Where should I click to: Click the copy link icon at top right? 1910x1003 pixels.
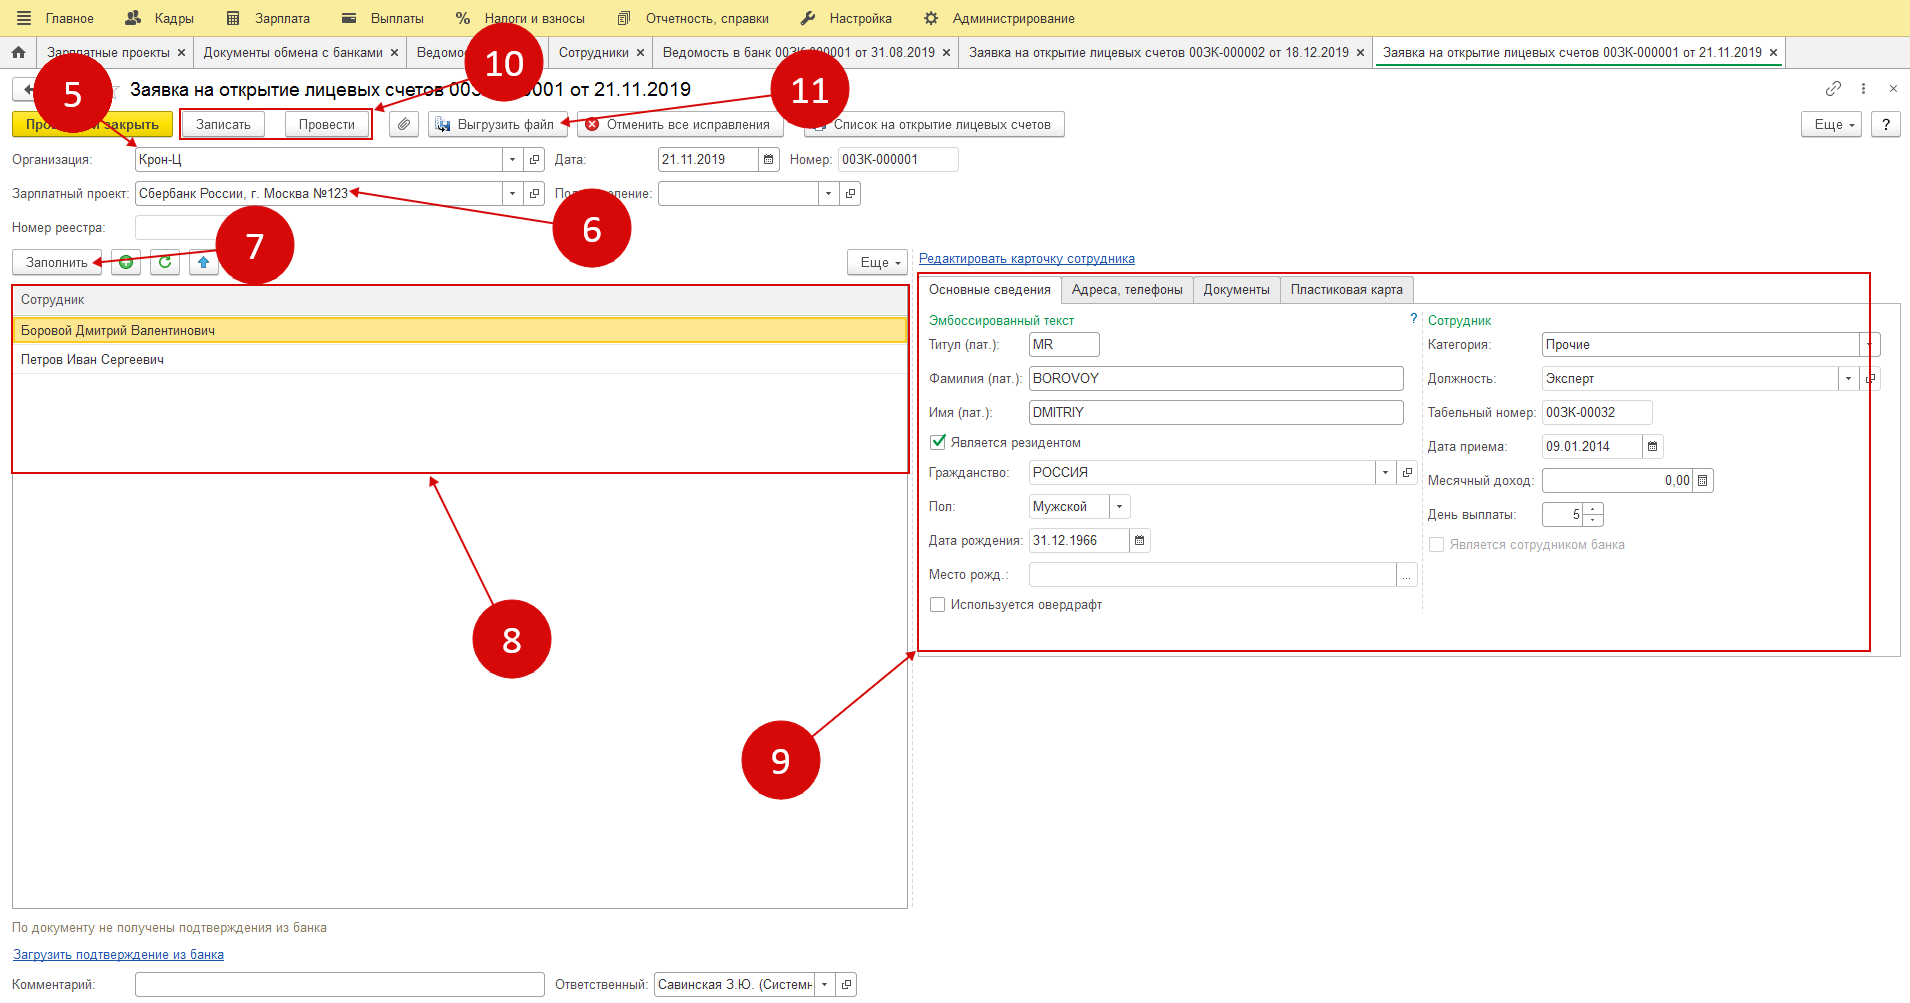click(x=1833, y=89)
